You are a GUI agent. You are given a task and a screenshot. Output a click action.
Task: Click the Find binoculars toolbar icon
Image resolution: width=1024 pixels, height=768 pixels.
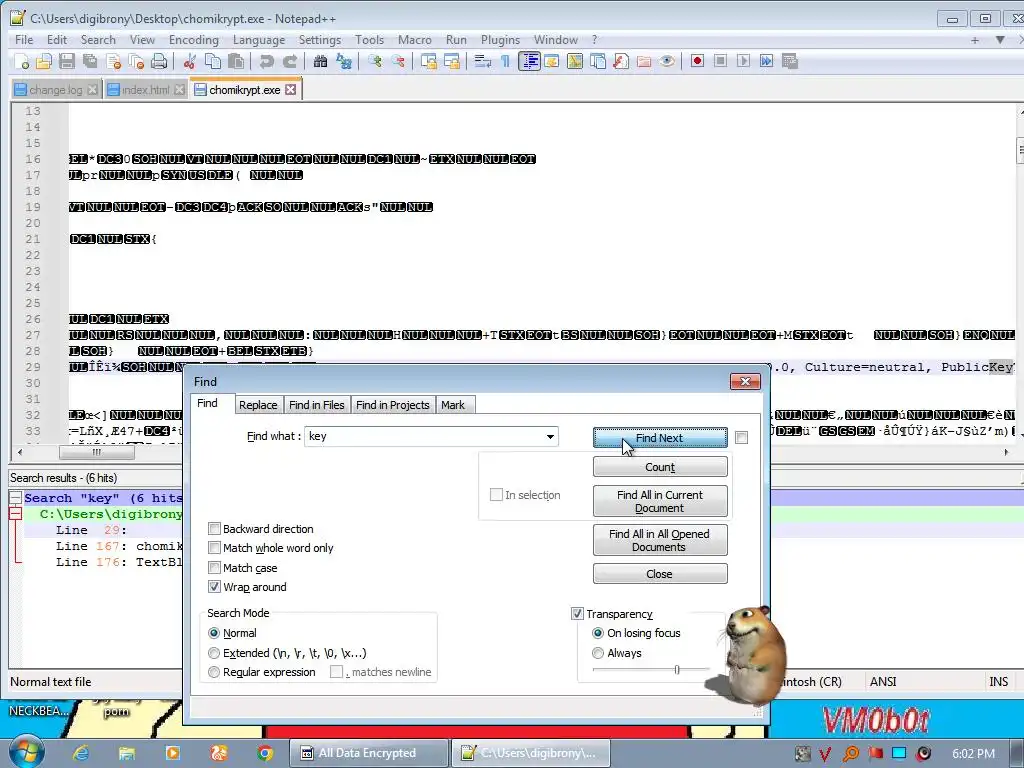[x=320, y=61]
